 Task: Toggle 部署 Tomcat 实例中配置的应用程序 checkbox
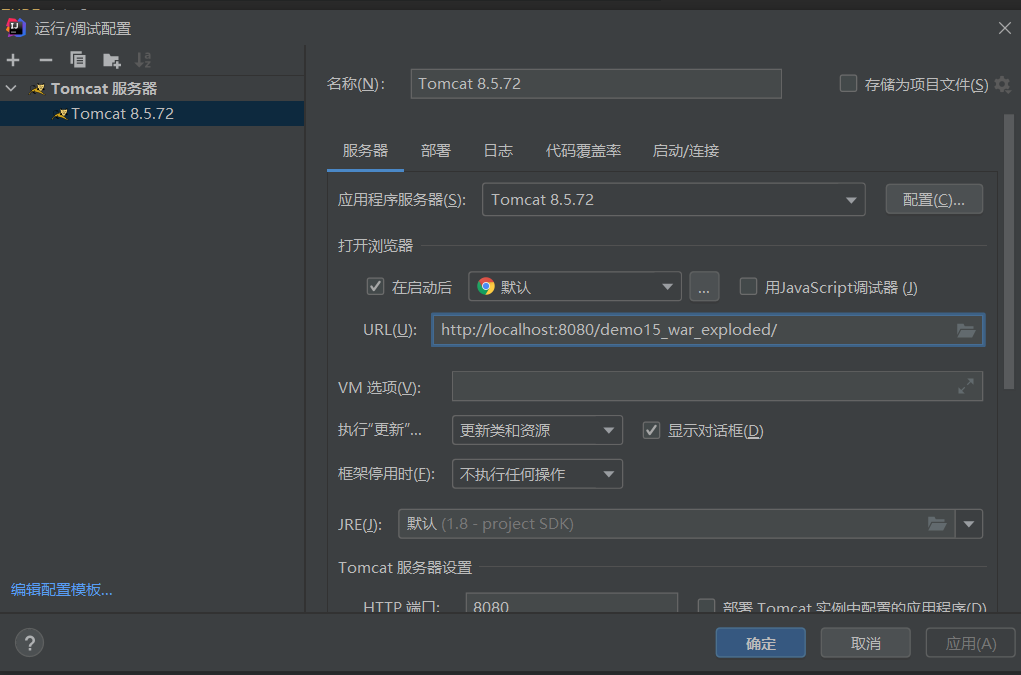[706, 606]
